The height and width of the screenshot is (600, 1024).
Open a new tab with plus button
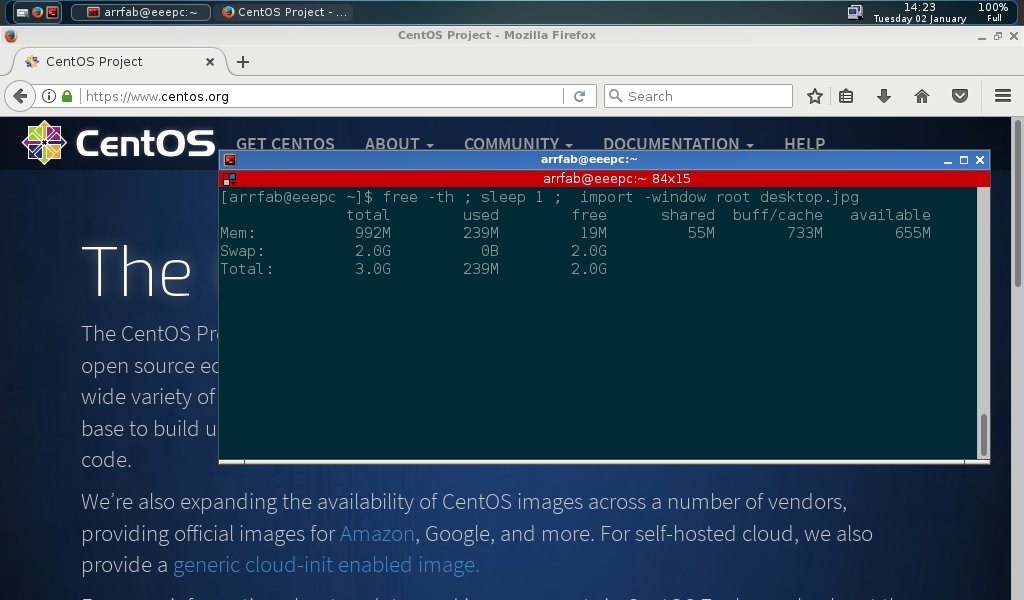[x=243, y=62]
